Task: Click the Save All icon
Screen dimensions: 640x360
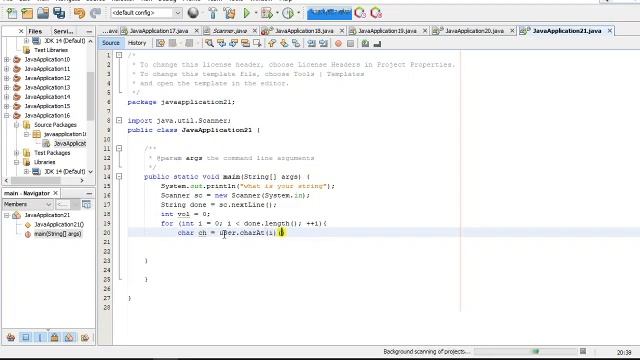Action: [59, 13]
